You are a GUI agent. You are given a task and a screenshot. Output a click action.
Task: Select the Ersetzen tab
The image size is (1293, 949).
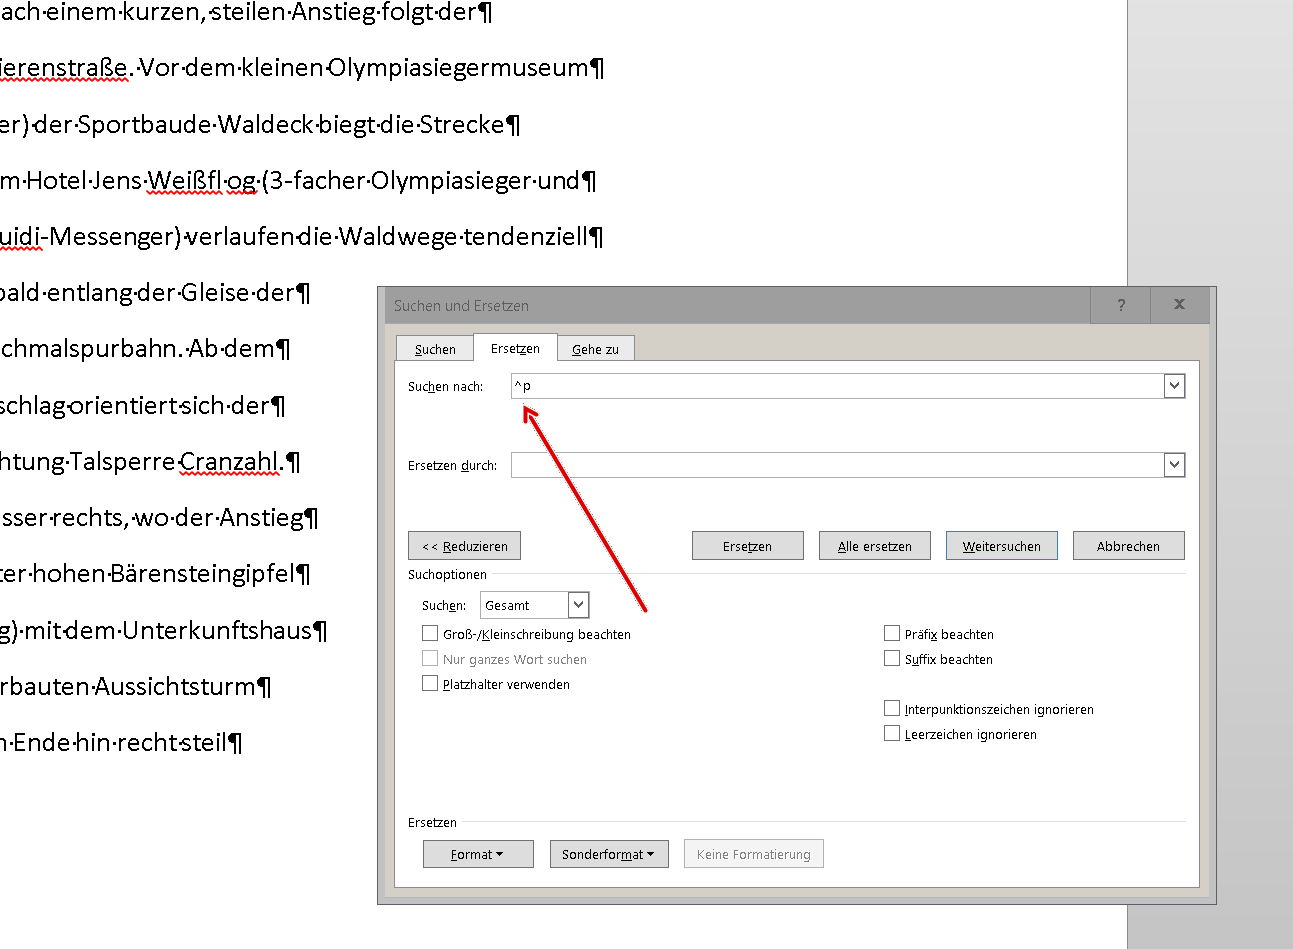(x=515, y=348)
